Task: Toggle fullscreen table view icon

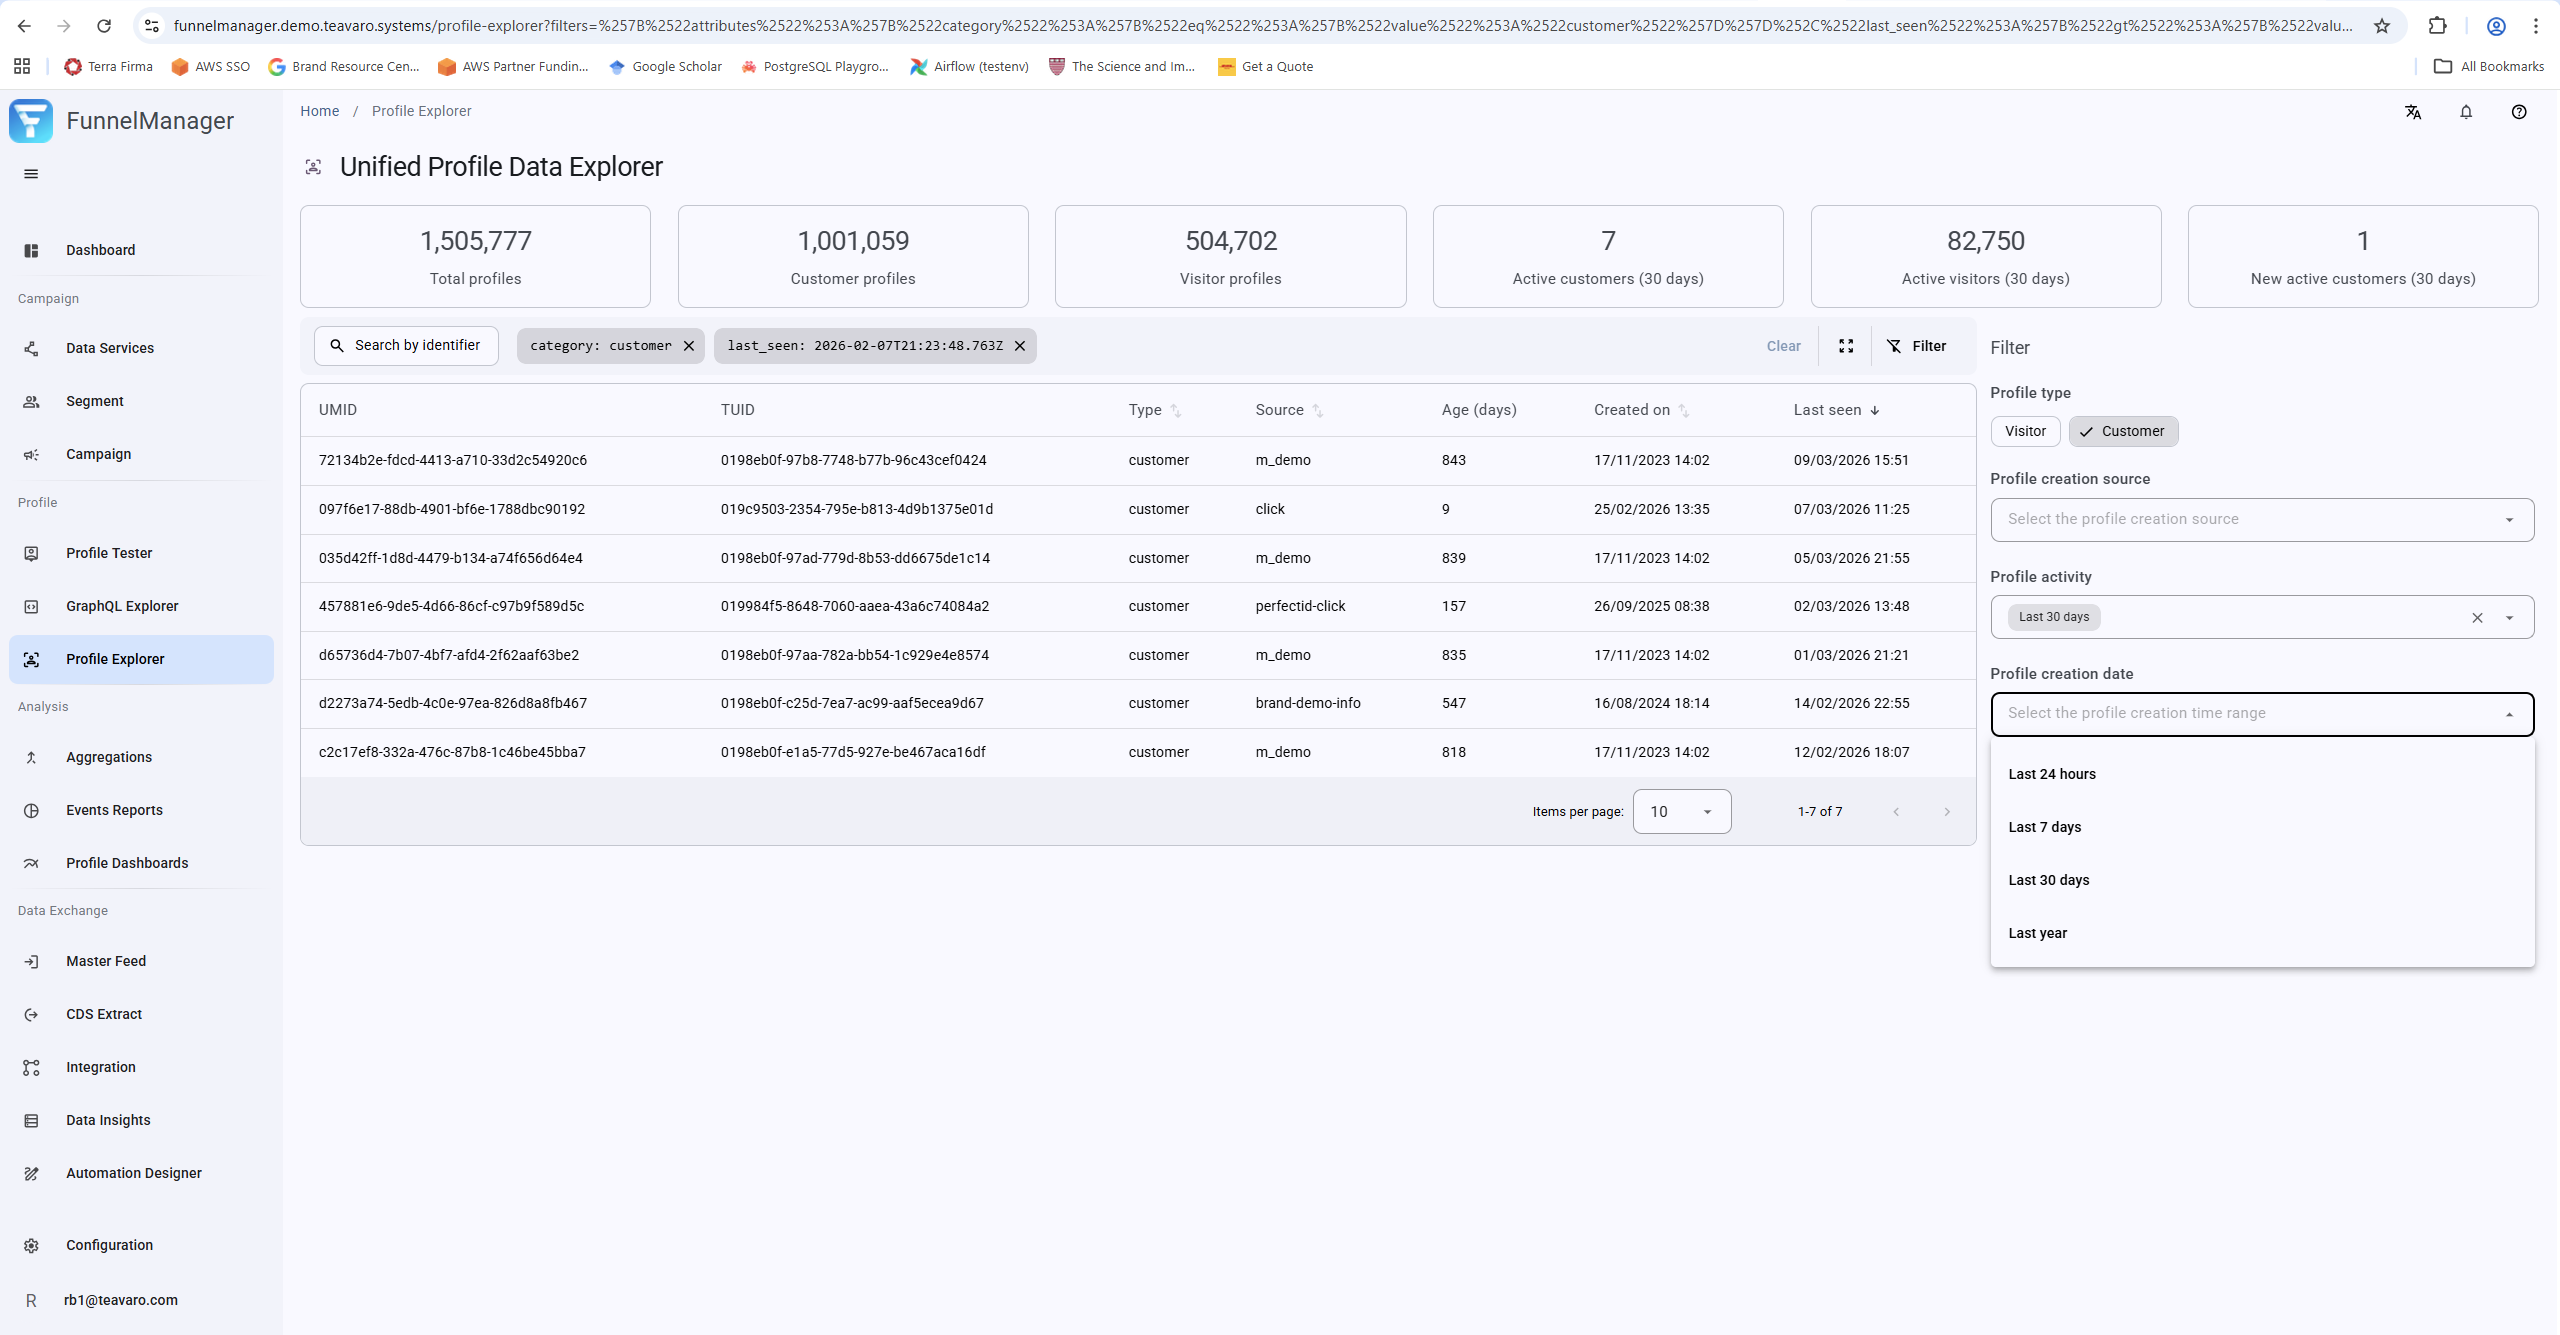Action: tap(1846, 346)
